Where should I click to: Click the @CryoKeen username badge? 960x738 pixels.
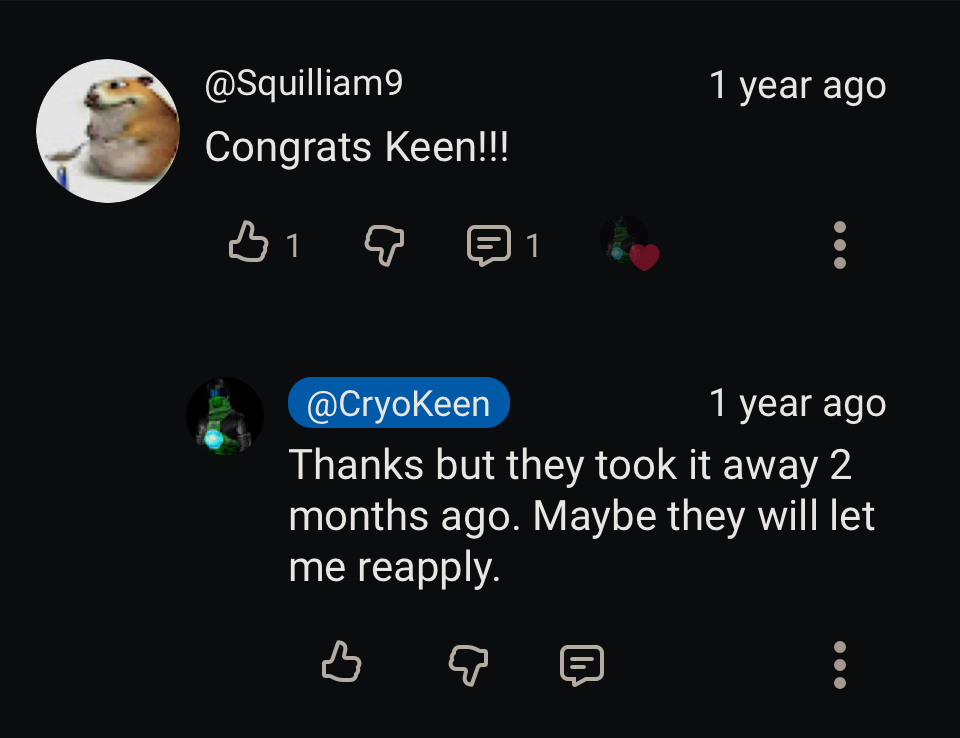[x=398, y=404]
